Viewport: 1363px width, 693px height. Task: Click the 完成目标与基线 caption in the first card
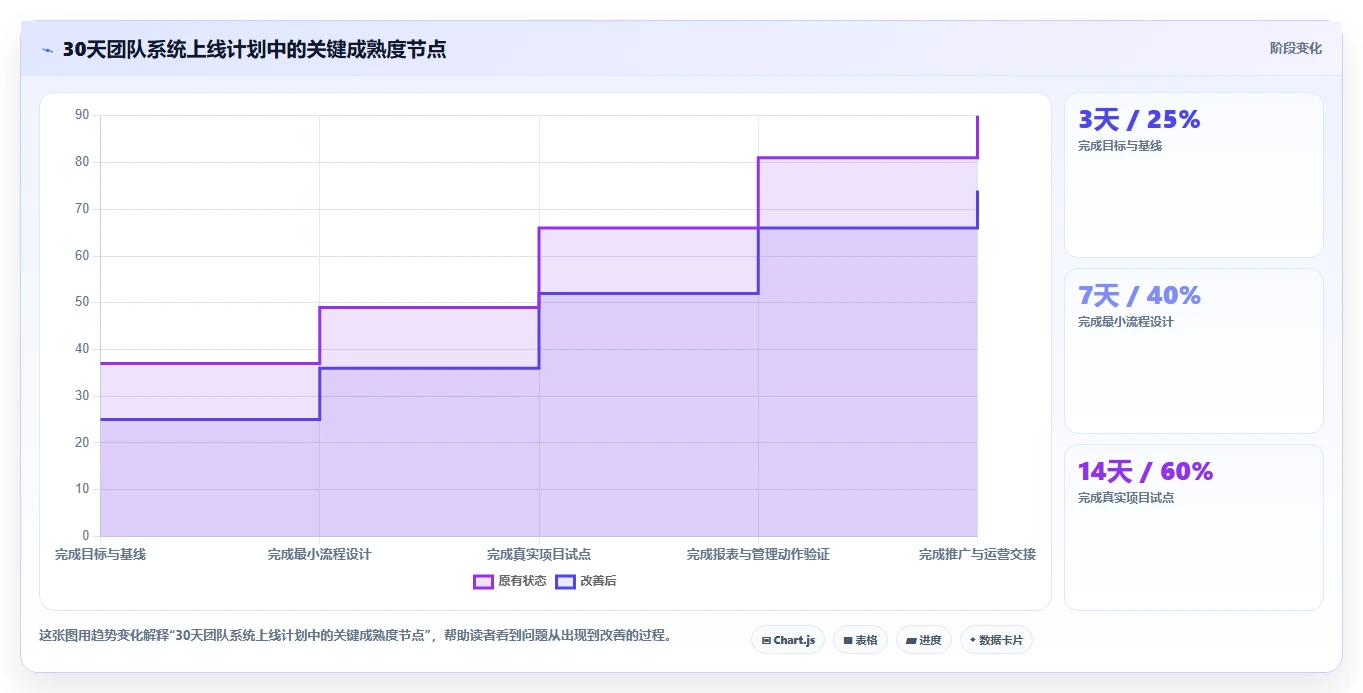[x=1120, y=146]
